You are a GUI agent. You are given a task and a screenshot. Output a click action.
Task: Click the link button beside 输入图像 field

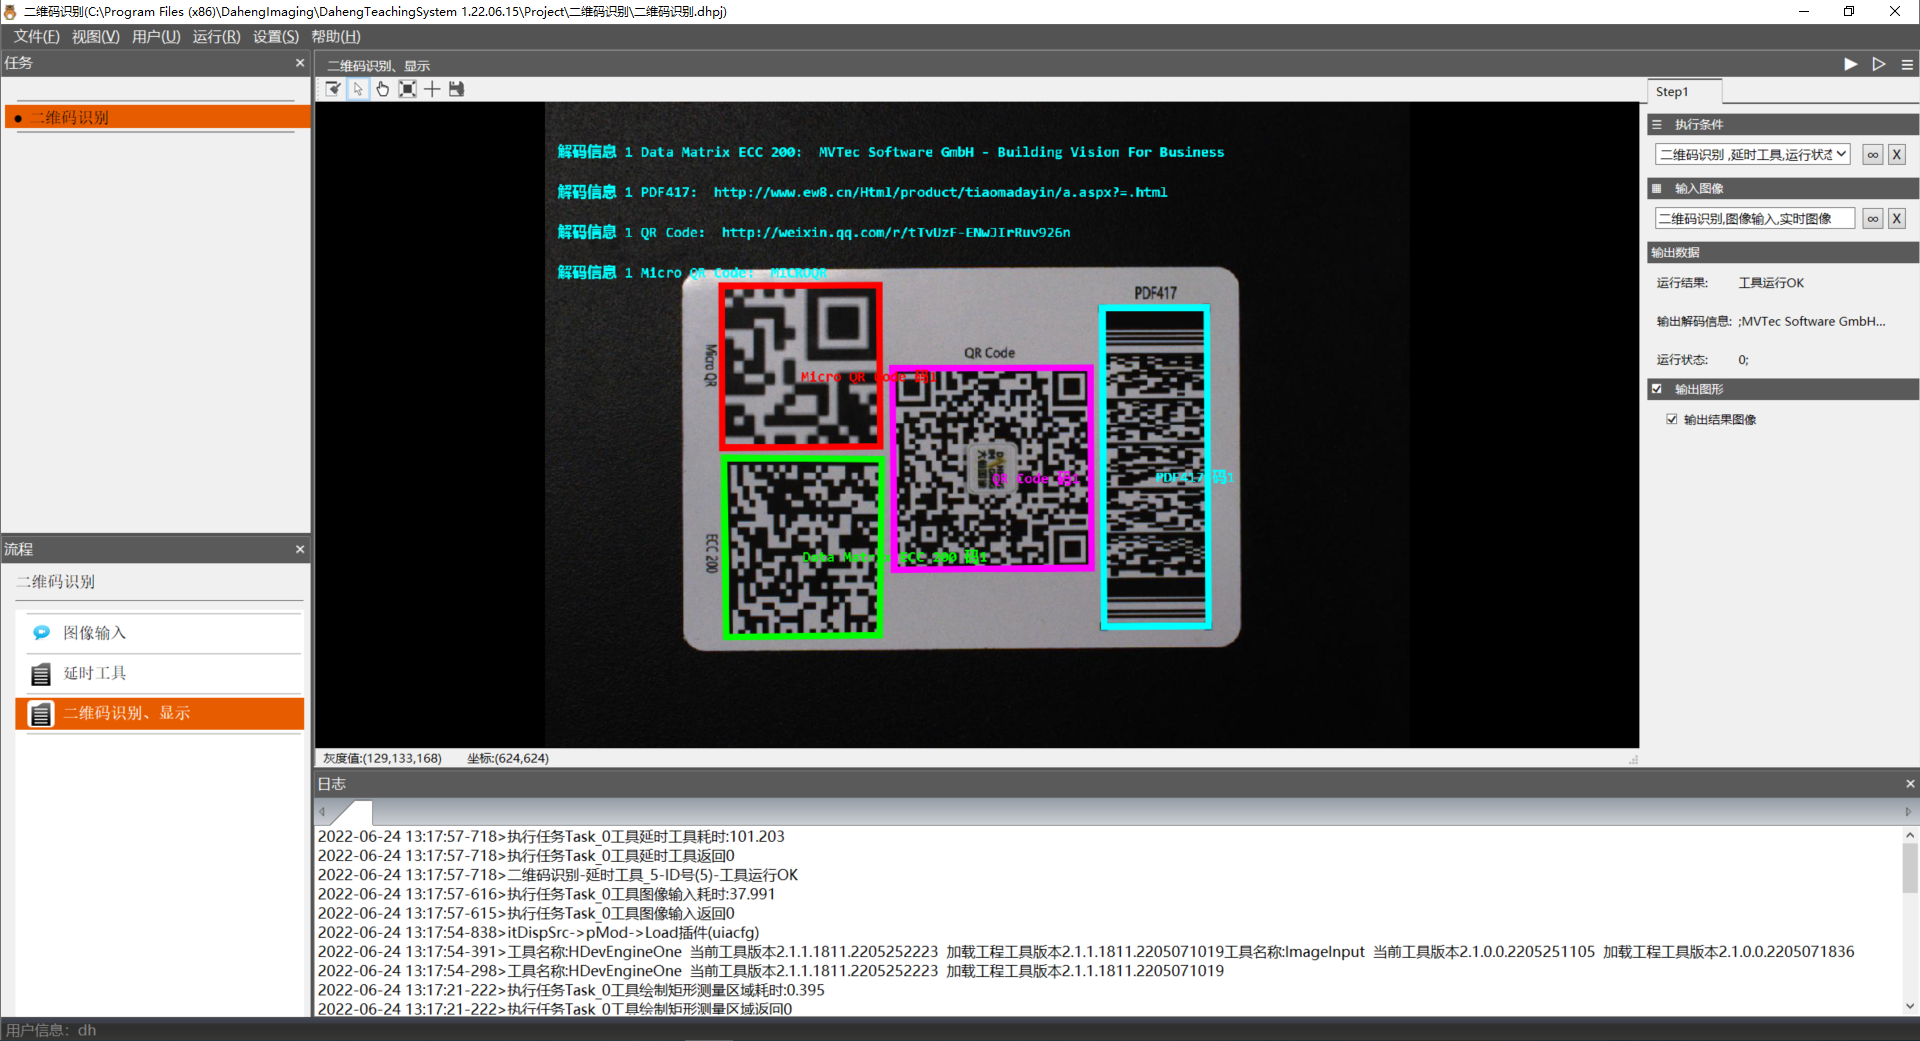[x=1873, y=218]
